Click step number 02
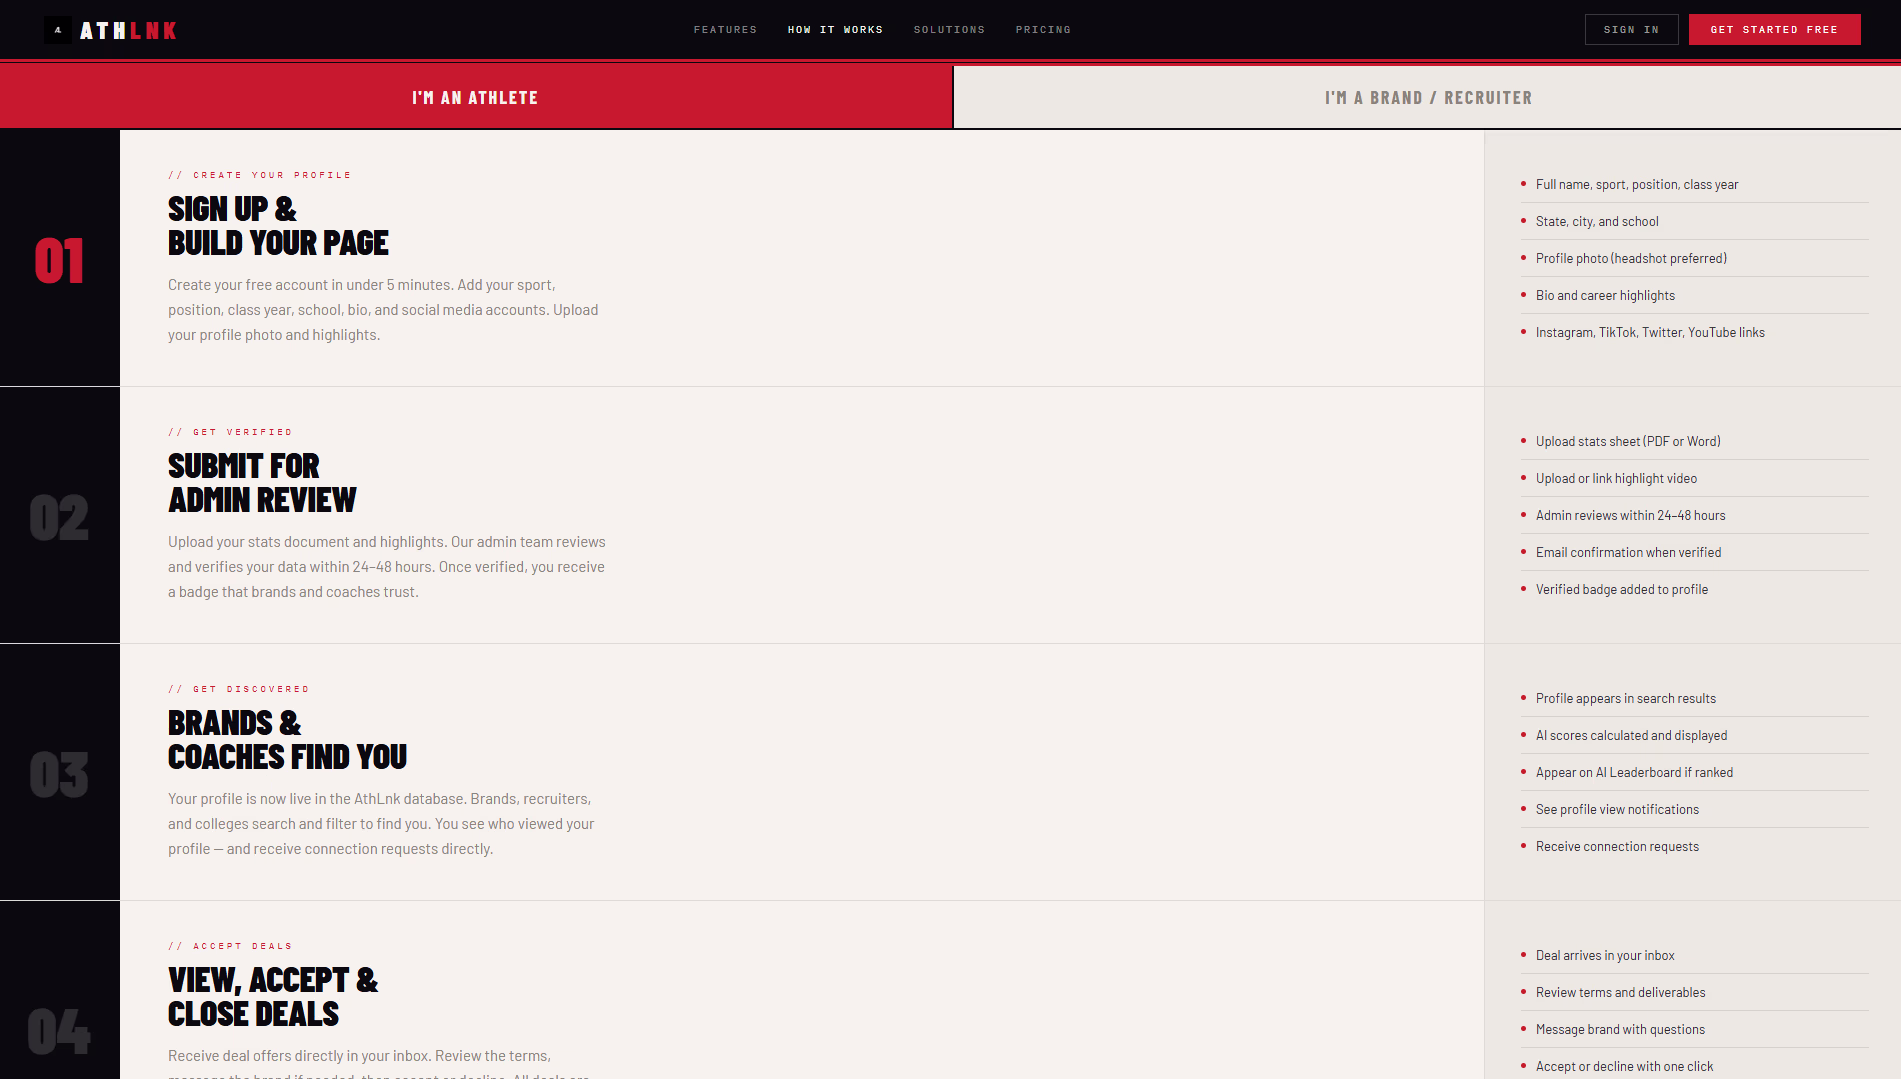This screenshot has width=1901, height=1079. pyautogui.click(x=59, y=518)
